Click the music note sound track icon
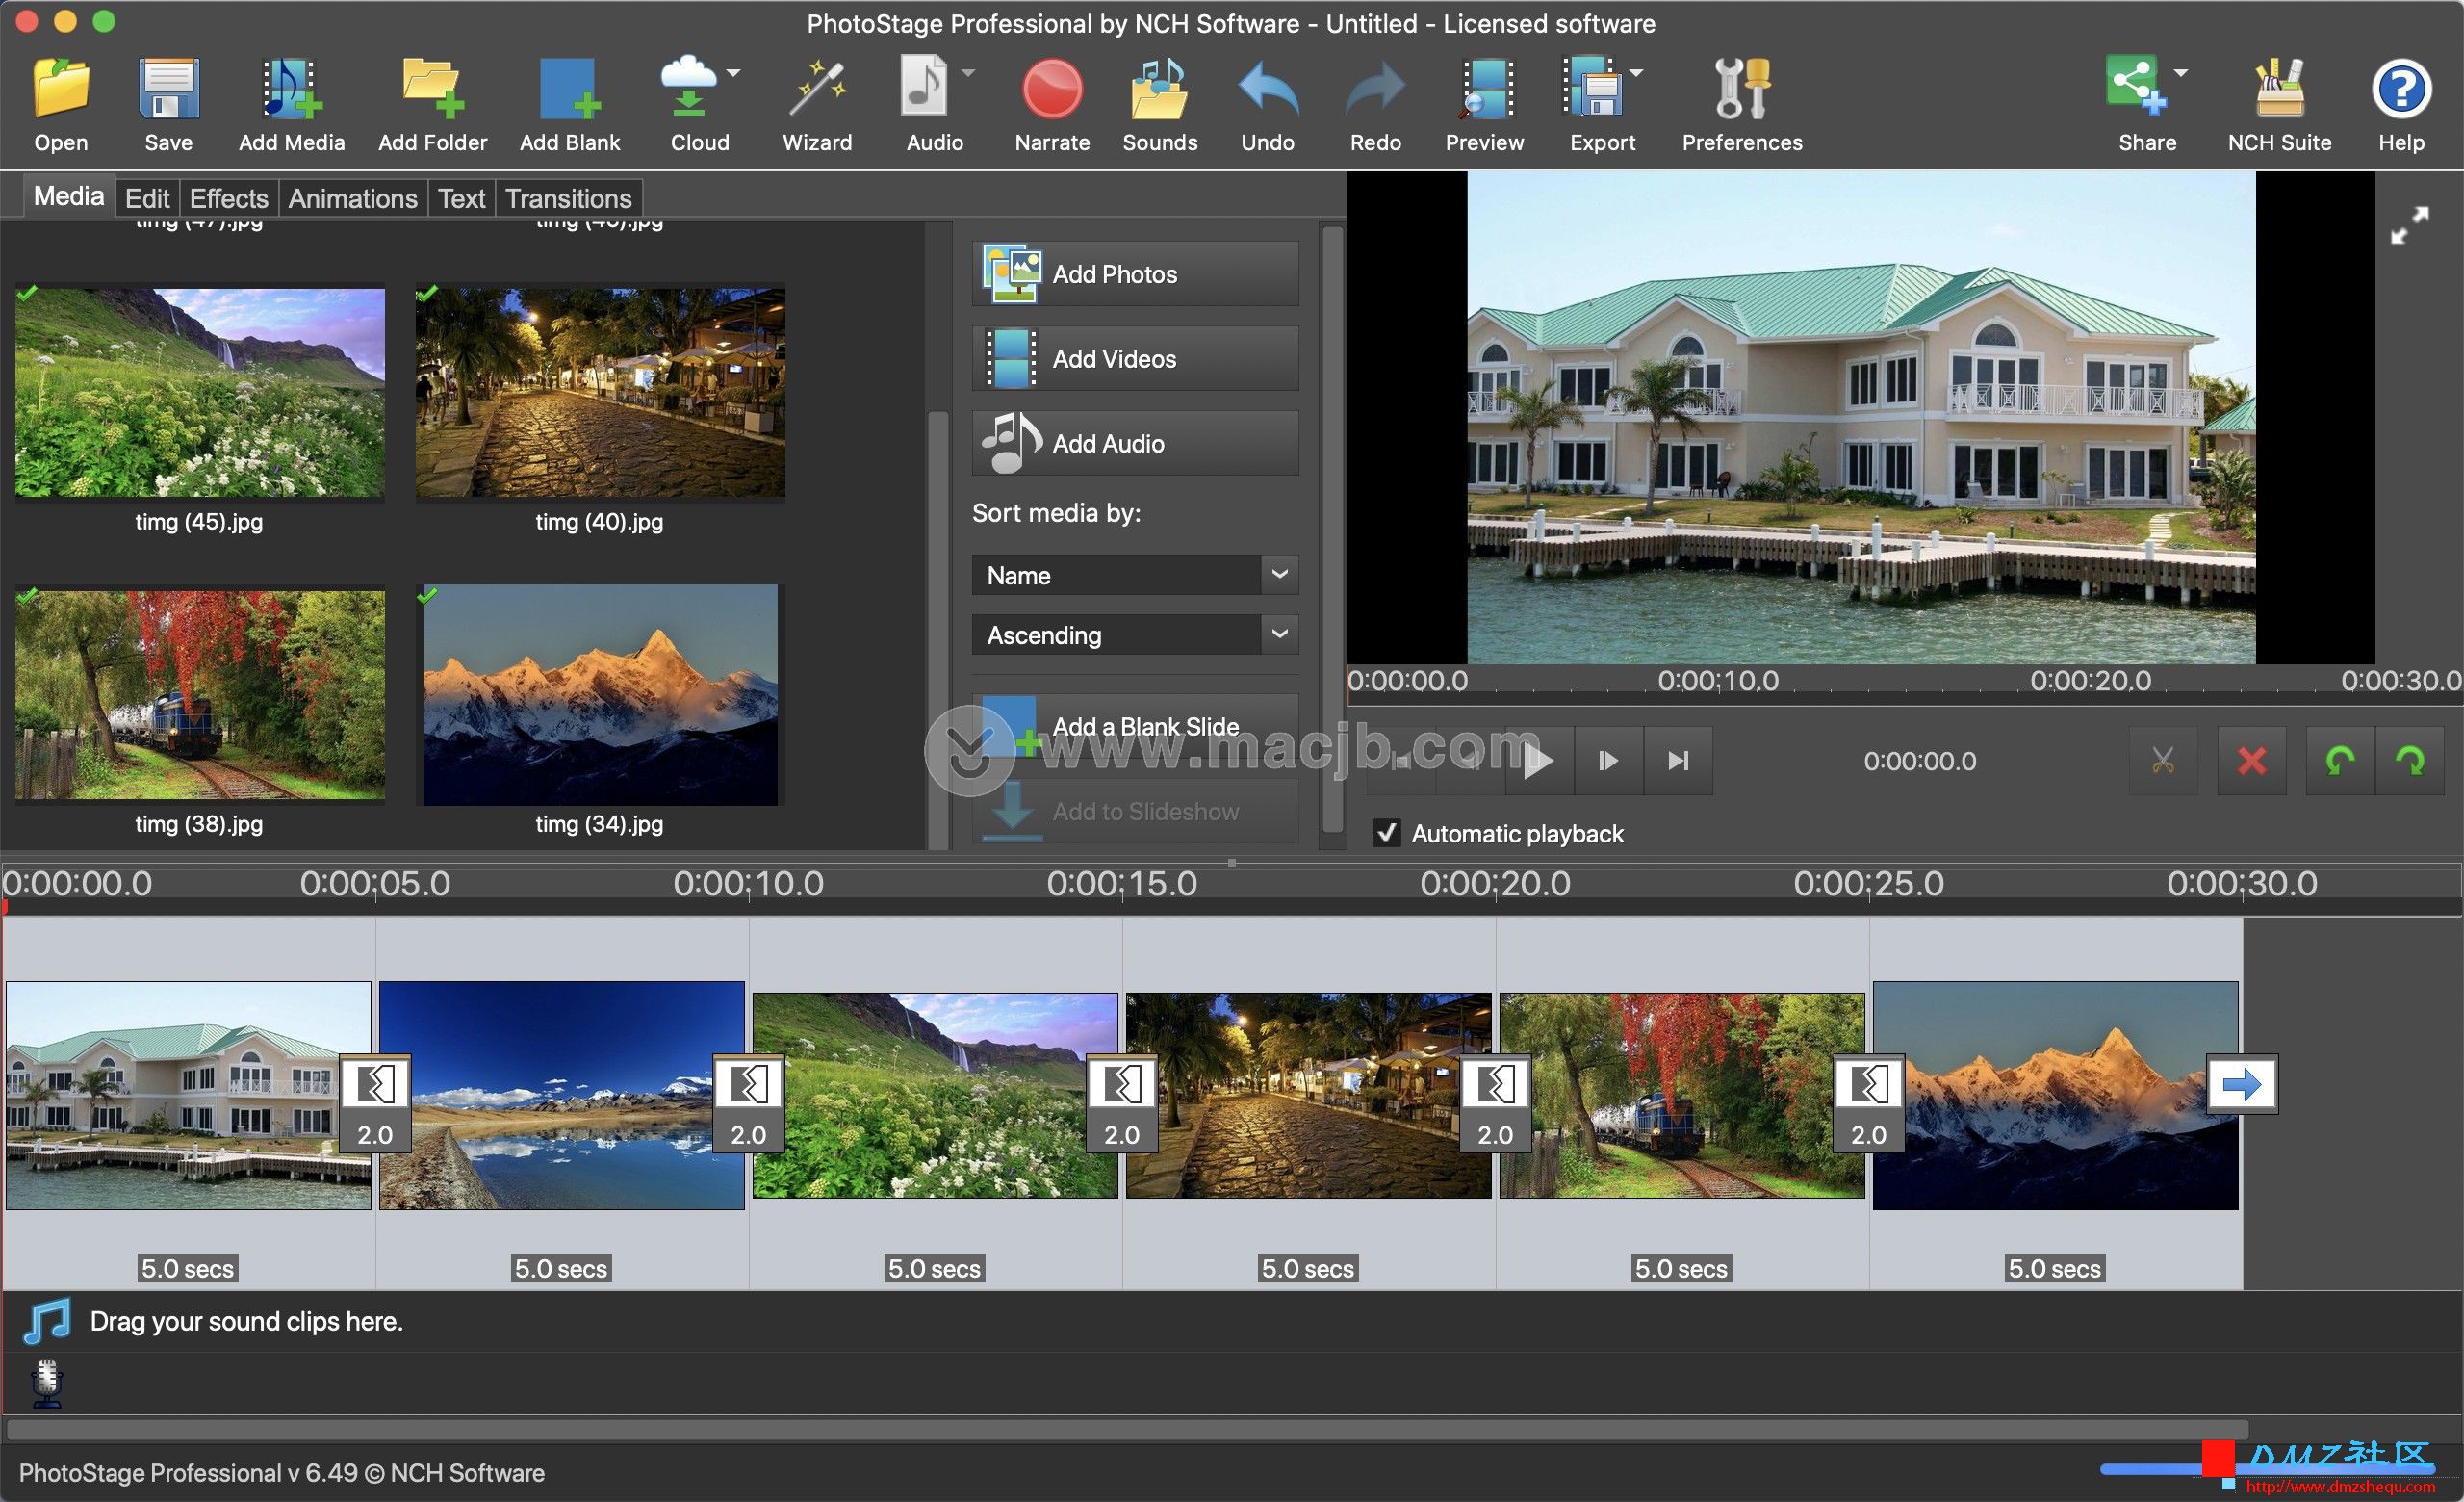Screen dimensions: 2464x1502 point(47,1322)
